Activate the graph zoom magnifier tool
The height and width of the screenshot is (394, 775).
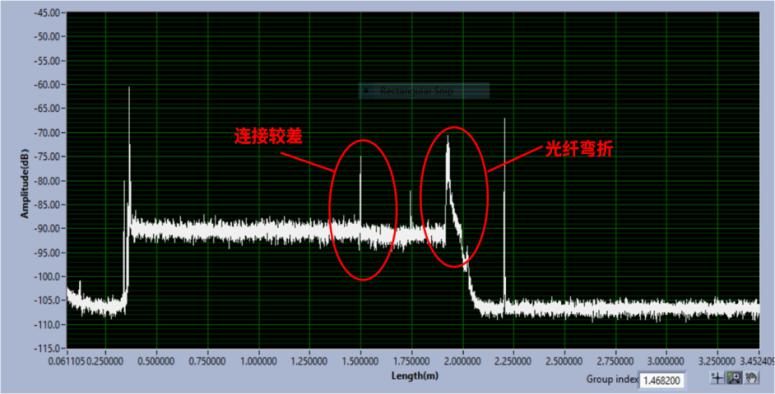pos(734,378)
